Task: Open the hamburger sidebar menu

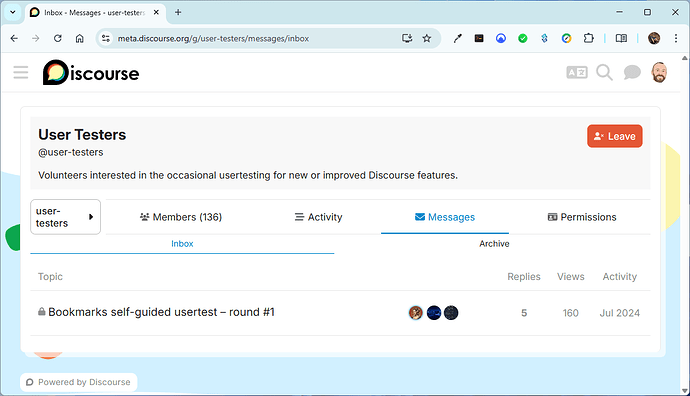Action: 21,72
